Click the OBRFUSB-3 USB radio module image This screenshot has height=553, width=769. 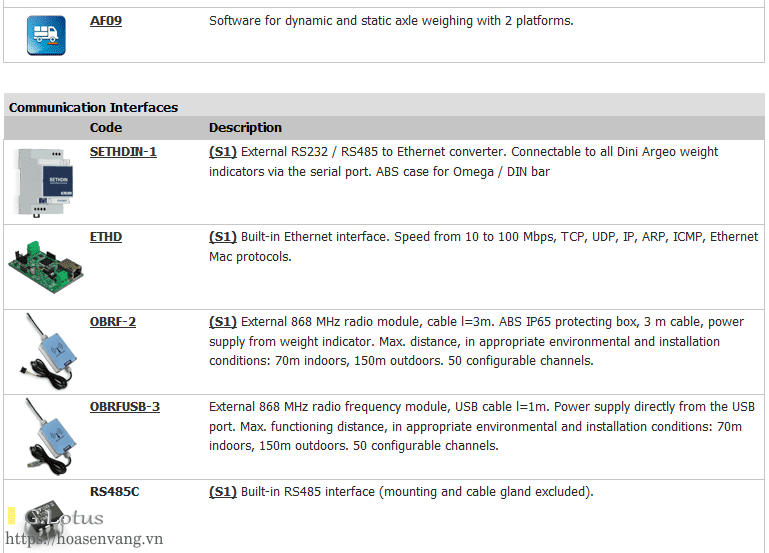44,436
